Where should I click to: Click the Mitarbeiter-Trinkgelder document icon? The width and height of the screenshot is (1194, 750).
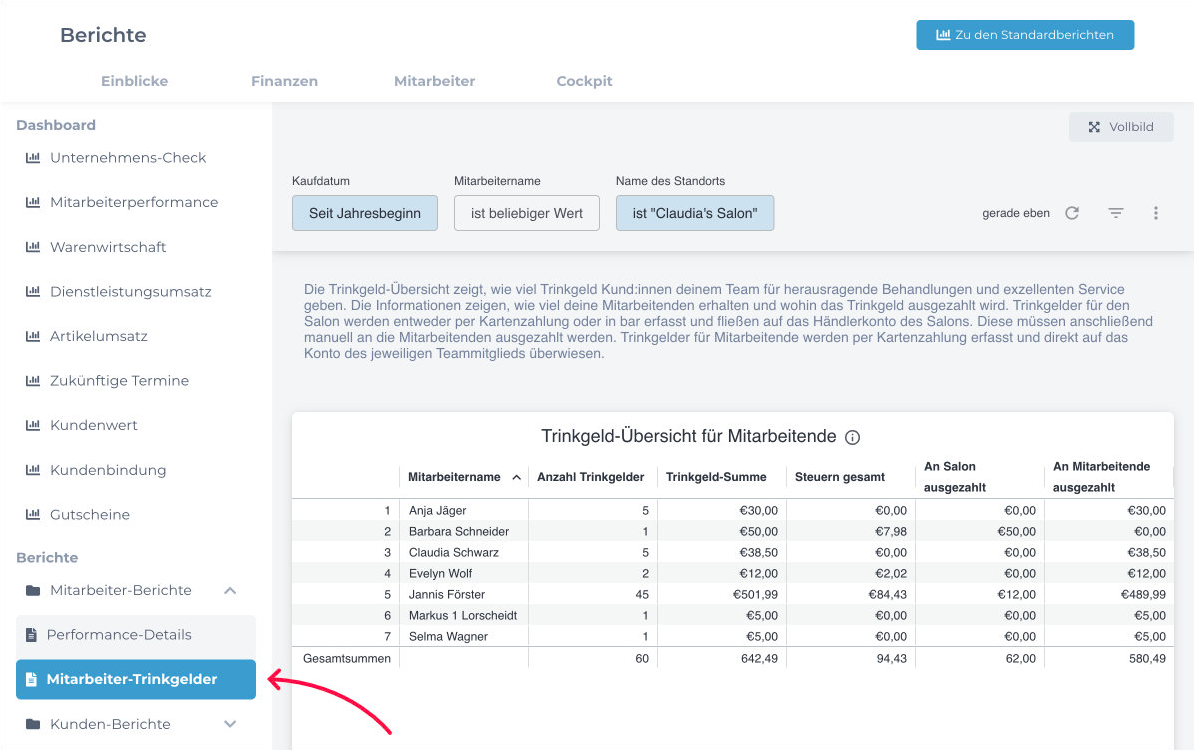point(31,679)
